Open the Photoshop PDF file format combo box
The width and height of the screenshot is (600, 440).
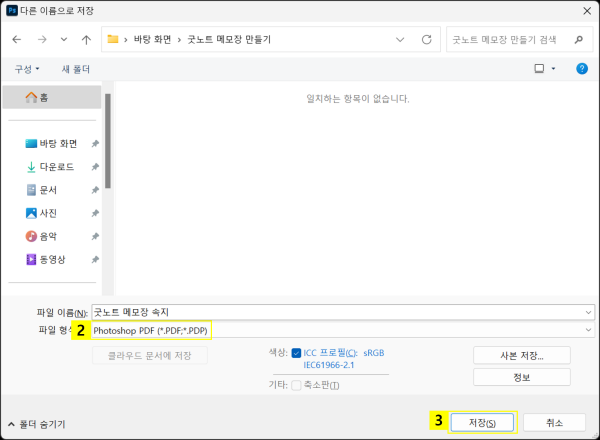coord(343,330)
